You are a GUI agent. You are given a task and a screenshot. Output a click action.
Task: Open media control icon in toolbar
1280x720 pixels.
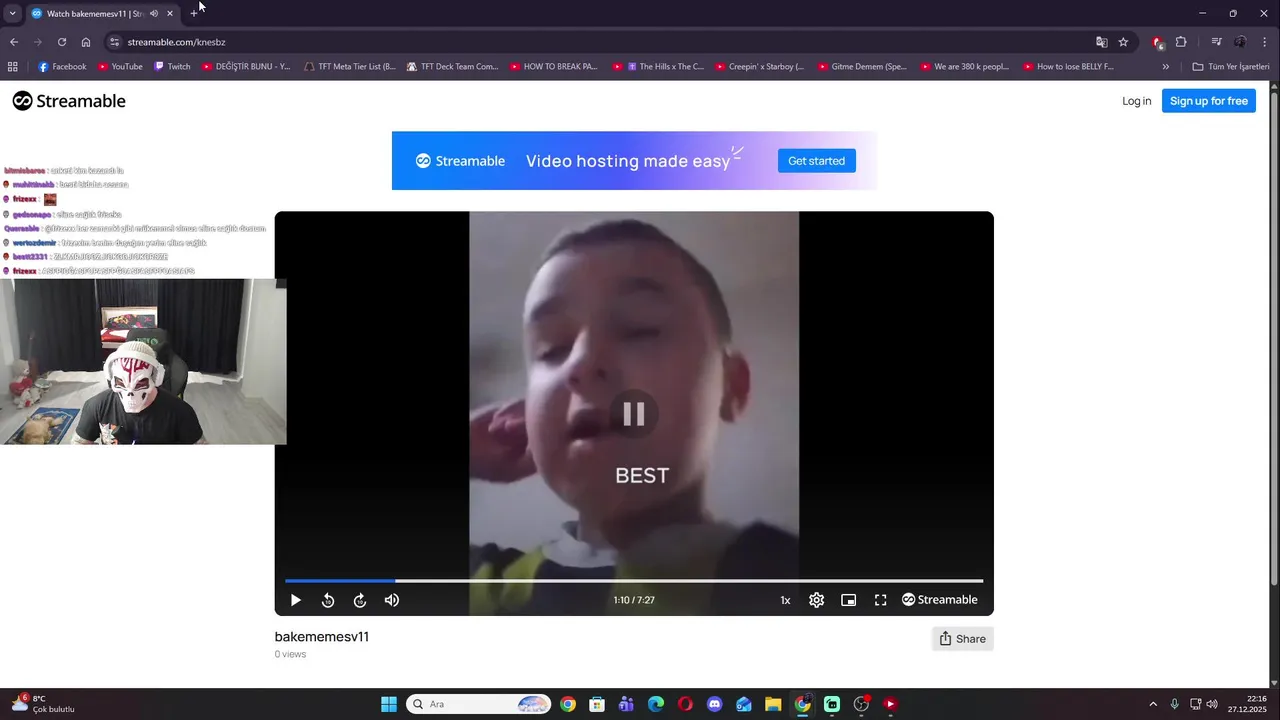click(x=1216, y=42)
